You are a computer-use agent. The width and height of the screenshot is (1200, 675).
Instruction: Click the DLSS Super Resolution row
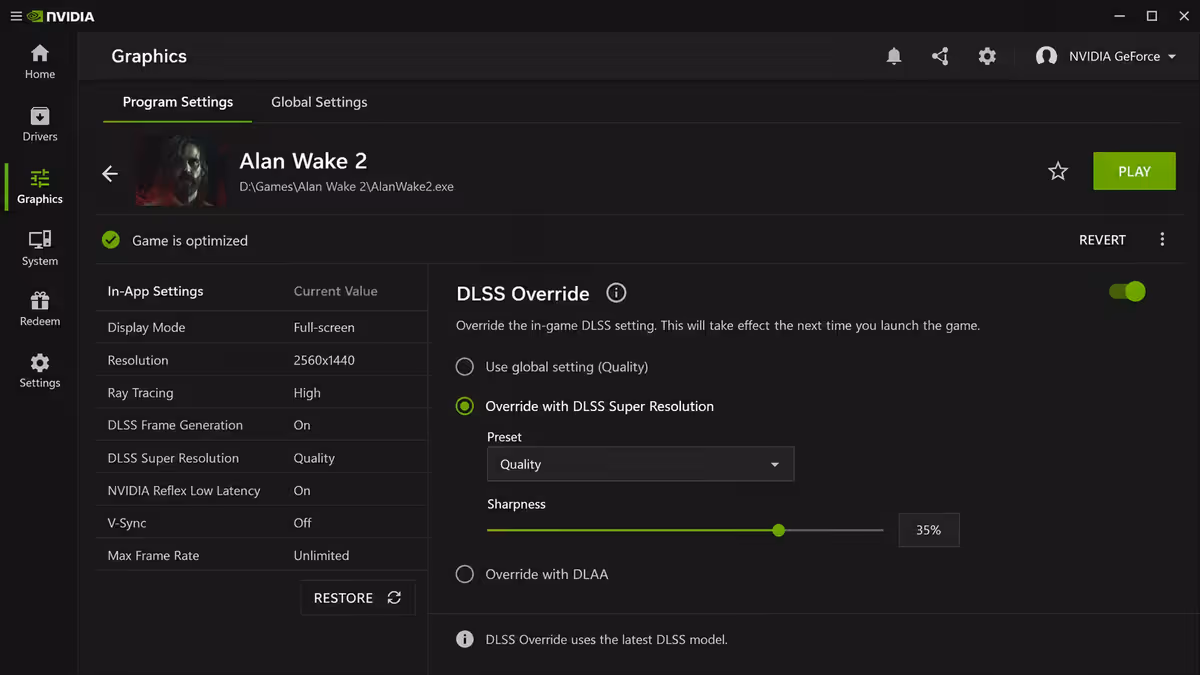pos(262,458)
